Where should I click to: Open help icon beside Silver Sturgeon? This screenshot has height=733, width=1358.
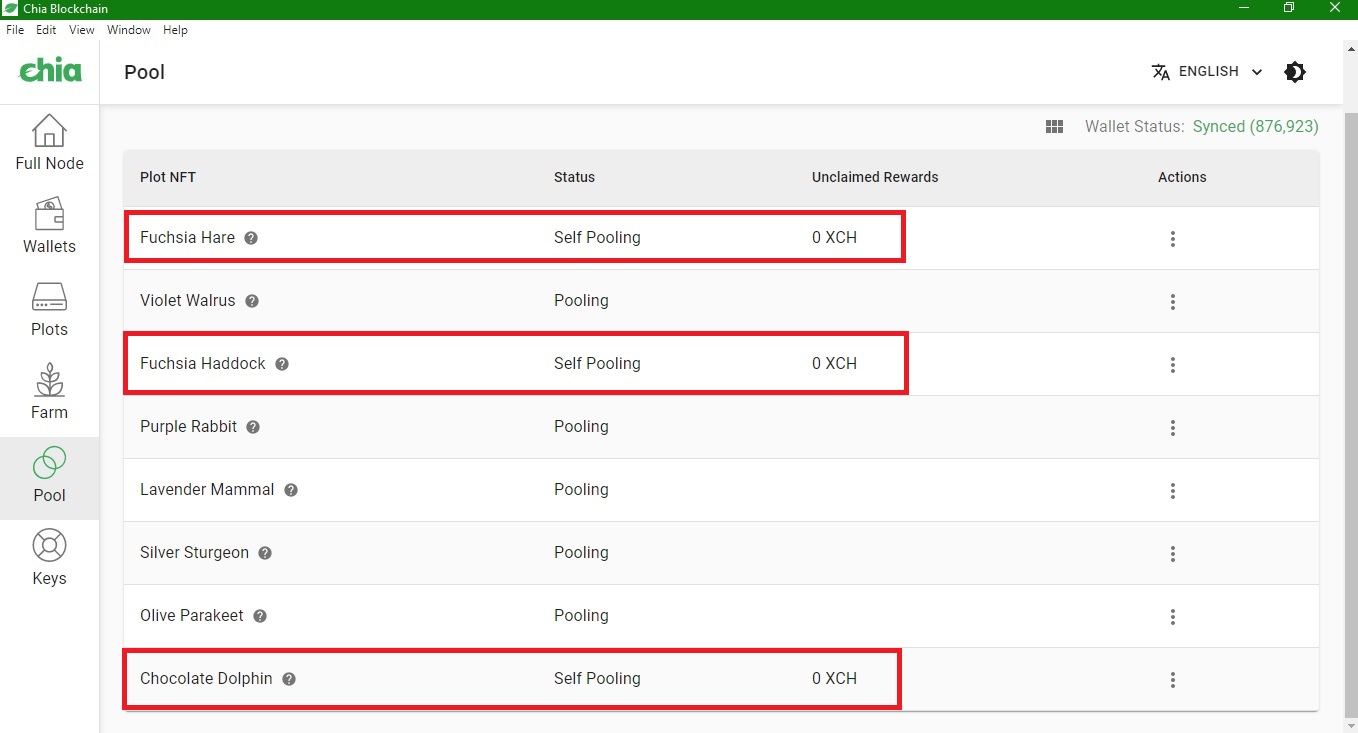[265, 553]
